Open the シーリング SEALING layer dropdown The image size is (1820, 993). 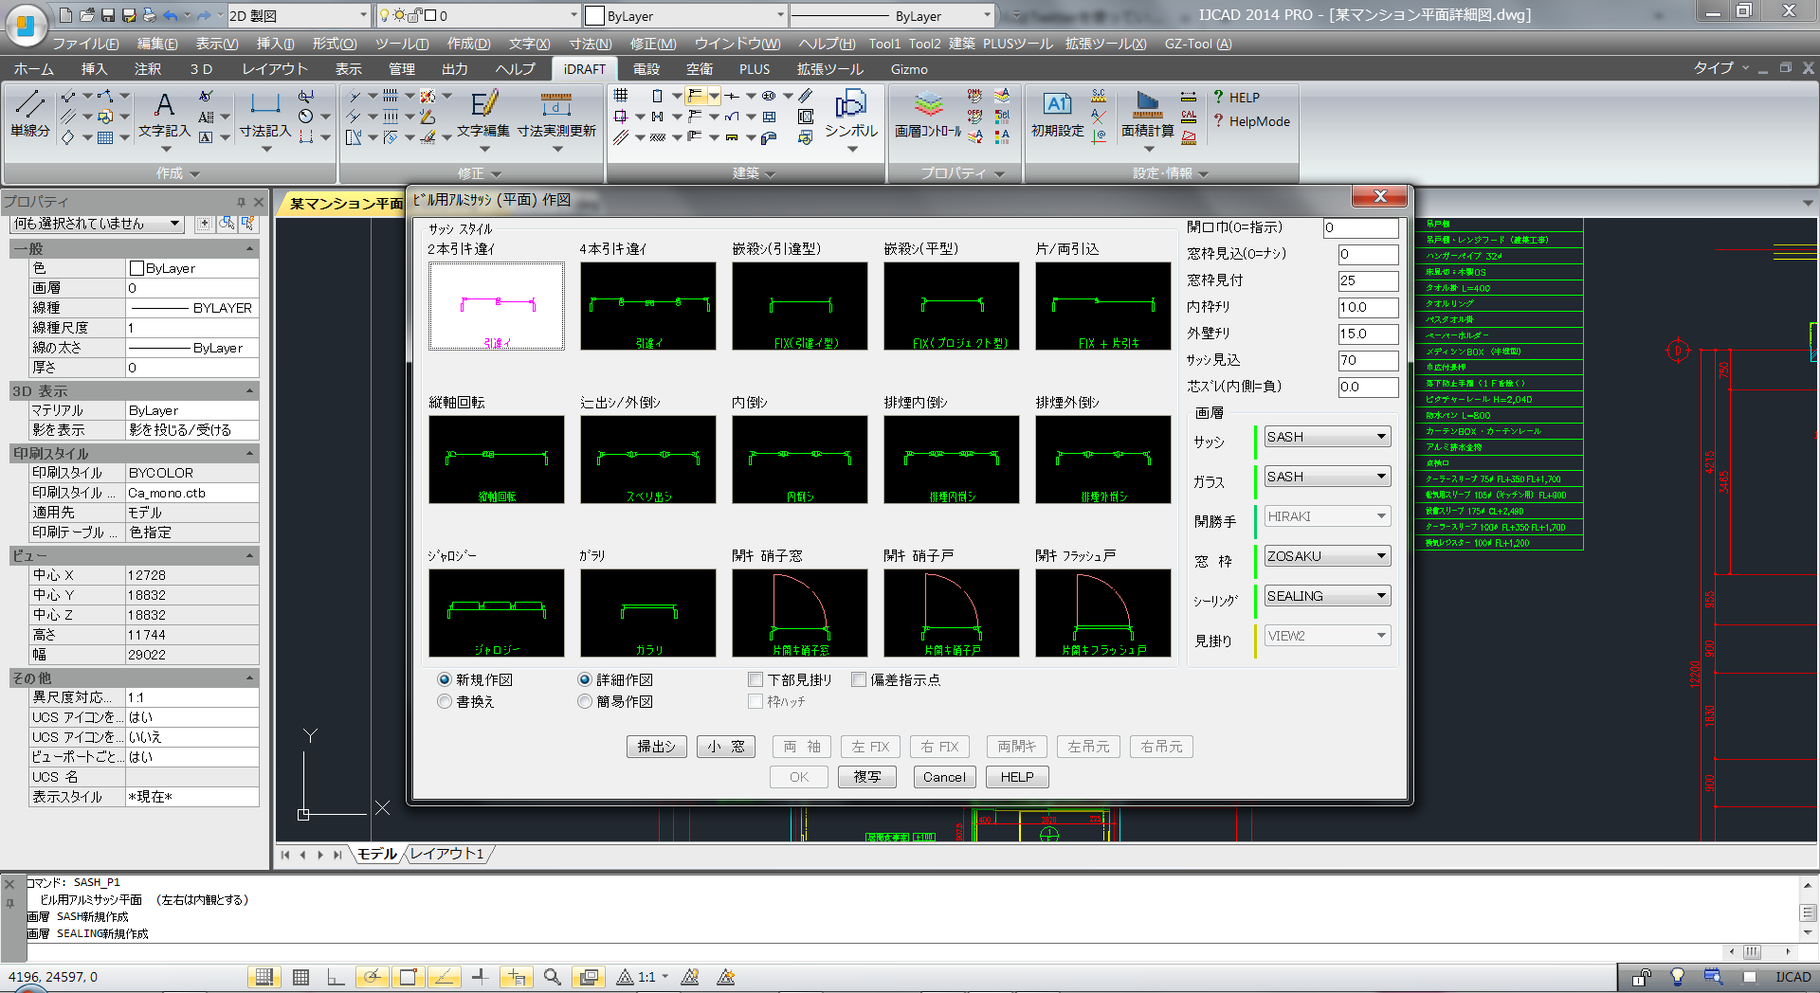coord(1327,596)
